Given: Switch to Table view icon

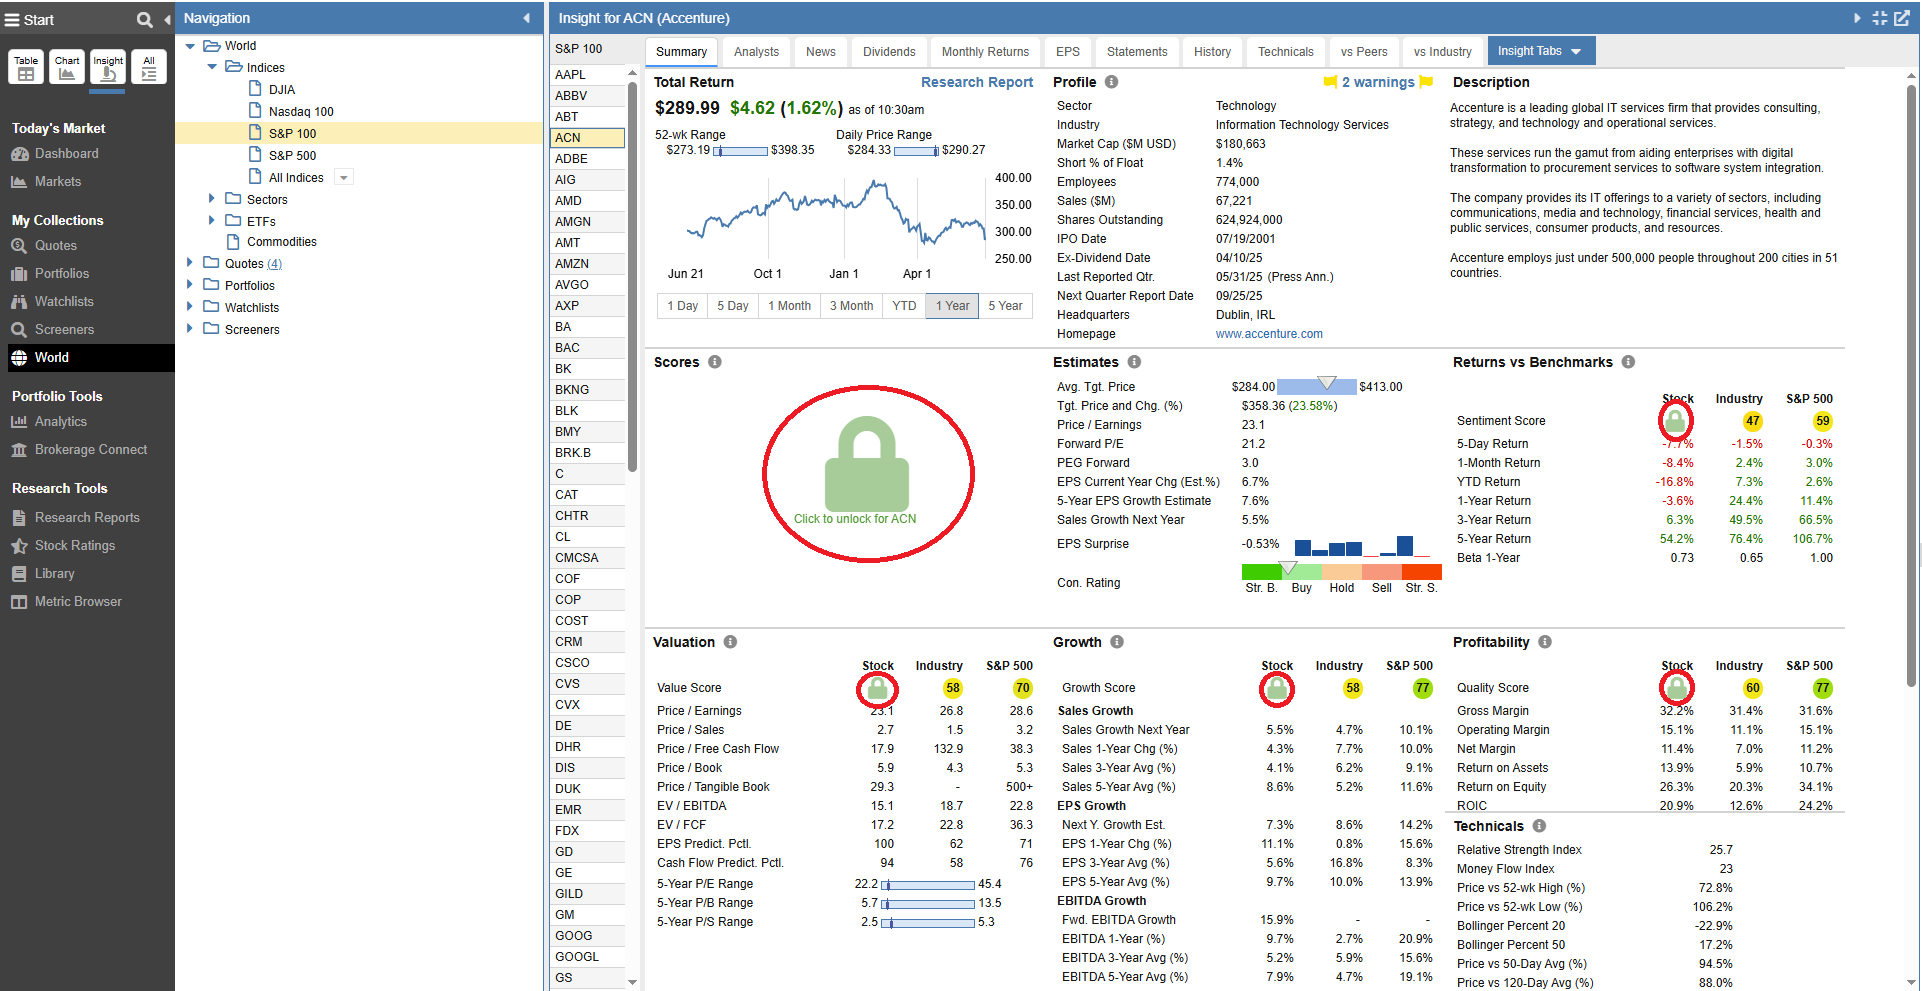Looking at the screenshot, I should tap(26, 67).
